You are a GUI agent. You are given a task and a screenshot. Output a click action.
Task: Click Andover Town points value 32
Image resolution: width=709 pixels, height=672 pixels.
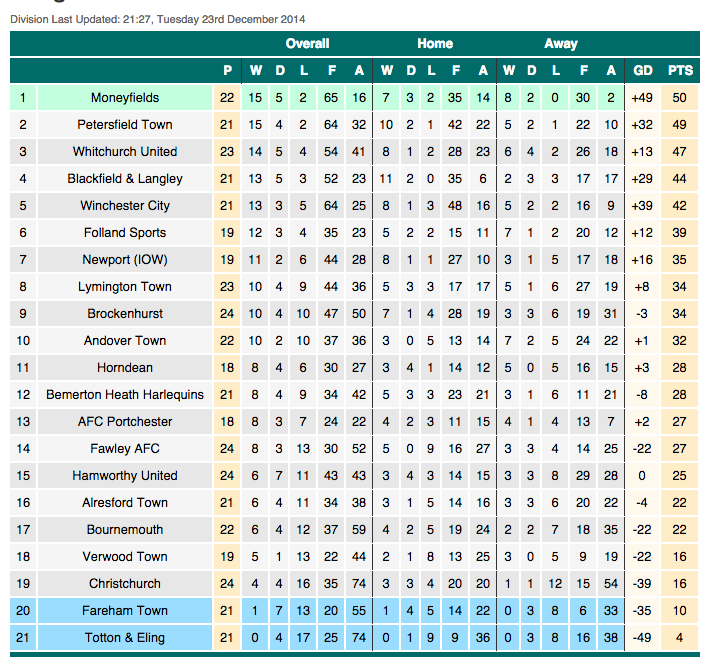(x=679, y=341)
